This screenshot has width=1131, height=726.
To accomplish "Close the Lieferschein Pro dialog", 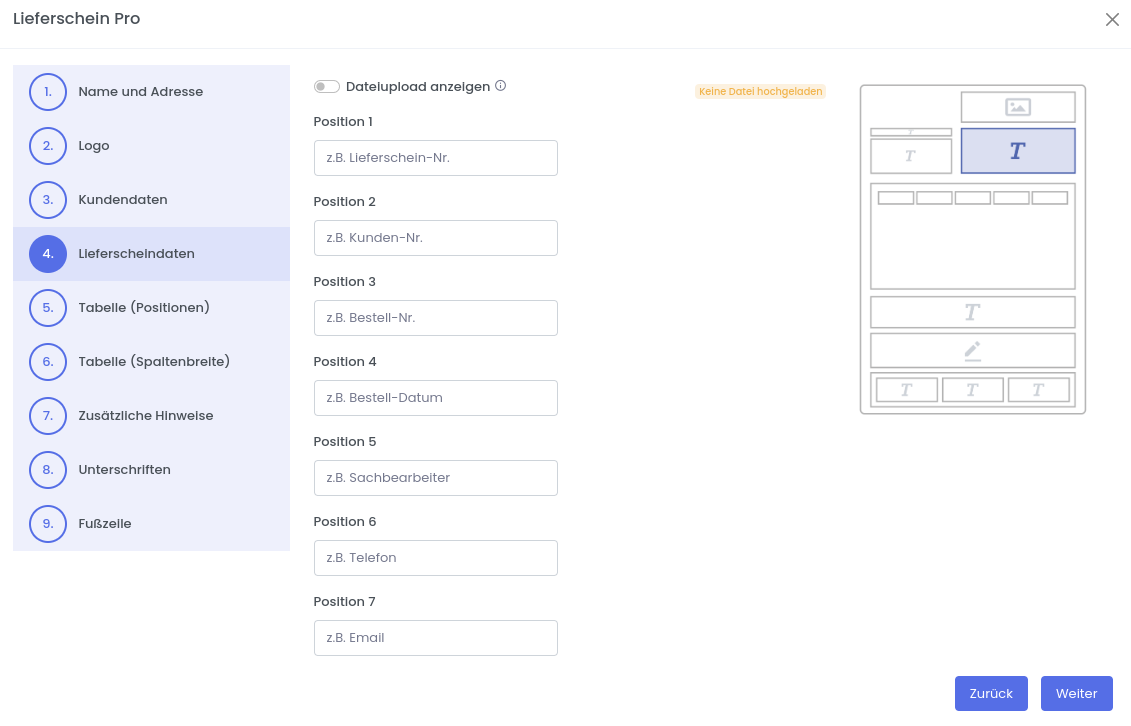I will tap(1112, 20).
